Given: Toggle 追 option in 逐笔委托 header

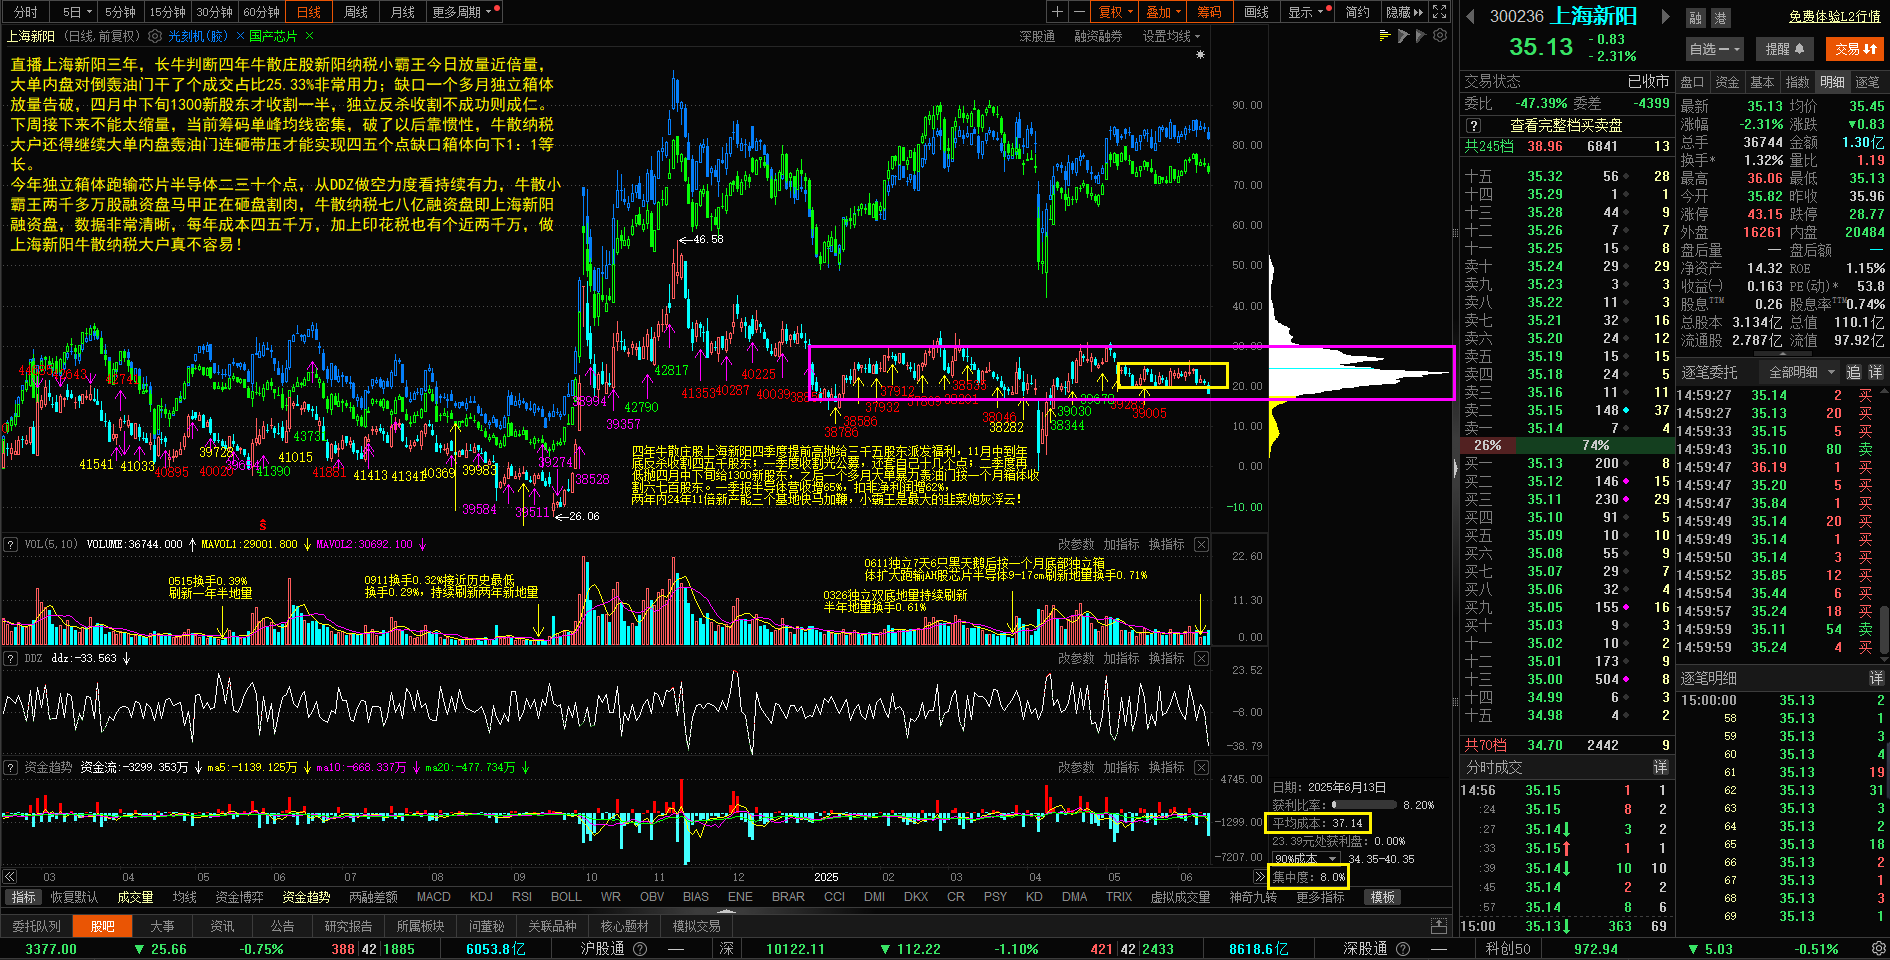Looking at the screenshot, I should tap(1853, 372).
